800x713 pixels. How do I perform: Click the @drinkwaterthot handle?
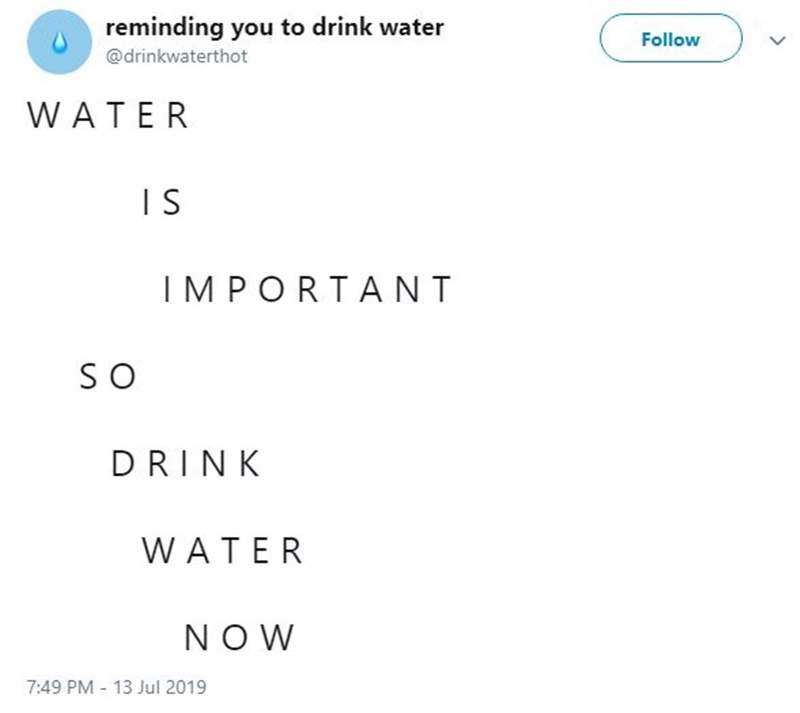tap(177, 56)
